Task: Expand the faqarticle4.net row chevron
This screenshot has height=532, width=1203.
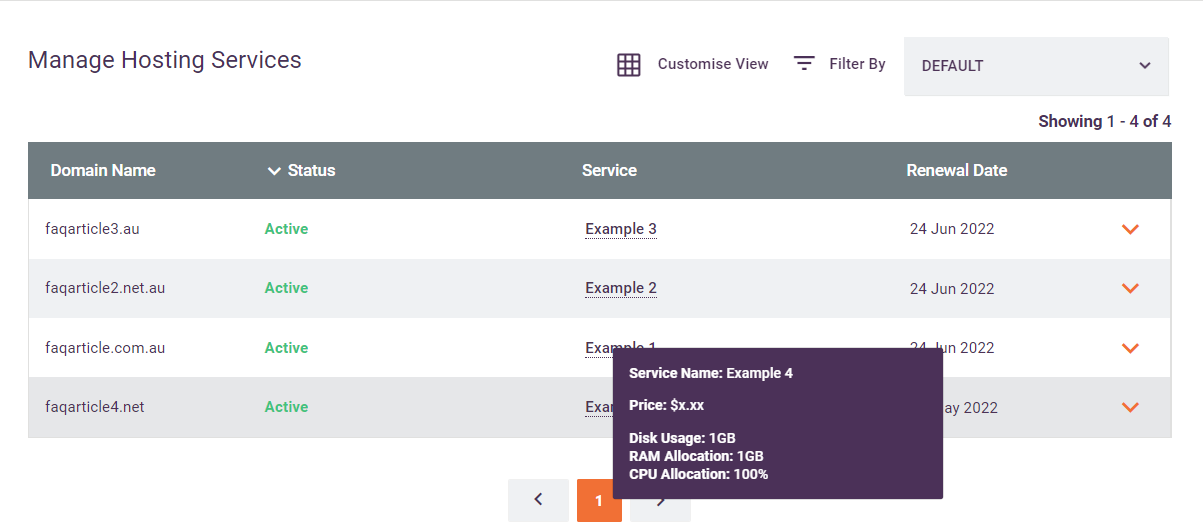Action: point(1130,407)
